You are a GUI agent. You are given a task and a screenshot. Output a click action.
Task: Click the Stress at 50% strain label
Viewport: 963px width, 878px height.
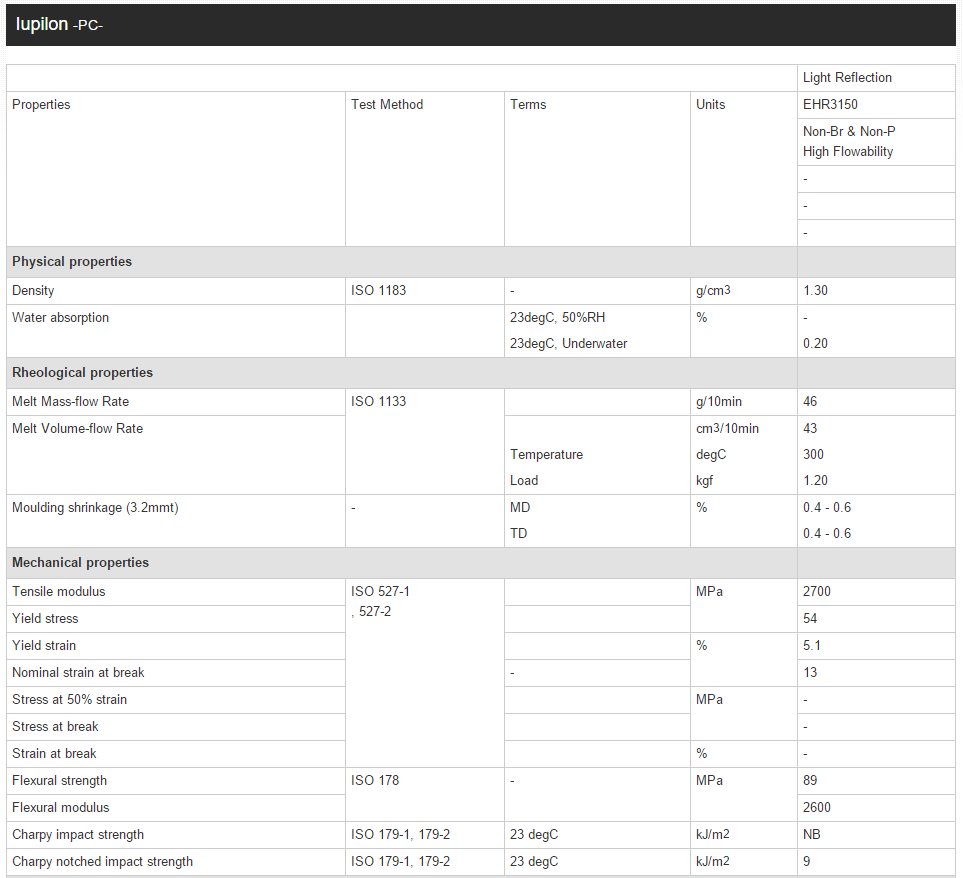point(69,699)
